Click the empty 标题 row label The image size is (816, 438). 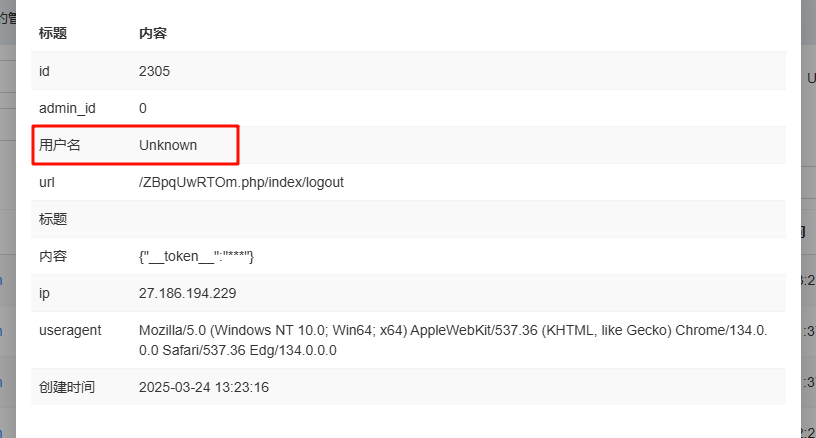click(53, 219)
